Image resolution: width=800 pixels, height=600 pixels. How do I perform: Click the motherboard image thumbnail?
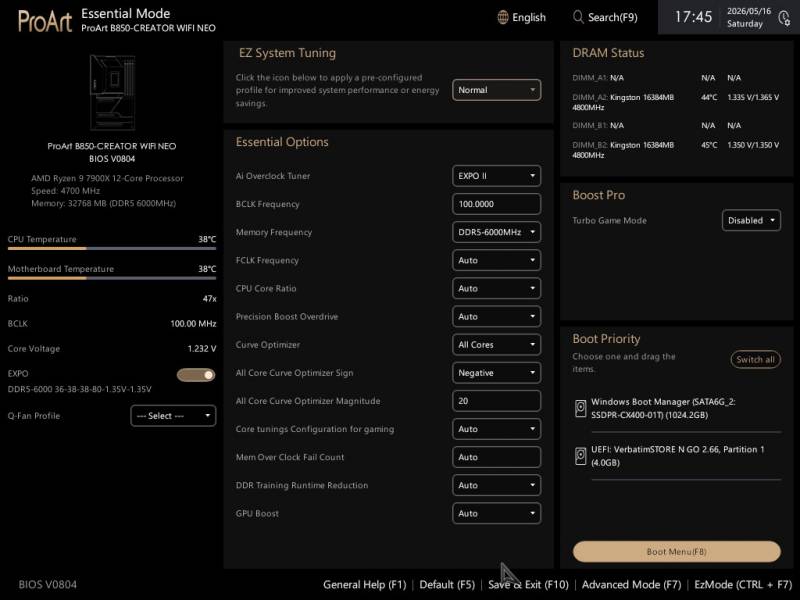tap(112, 92)
